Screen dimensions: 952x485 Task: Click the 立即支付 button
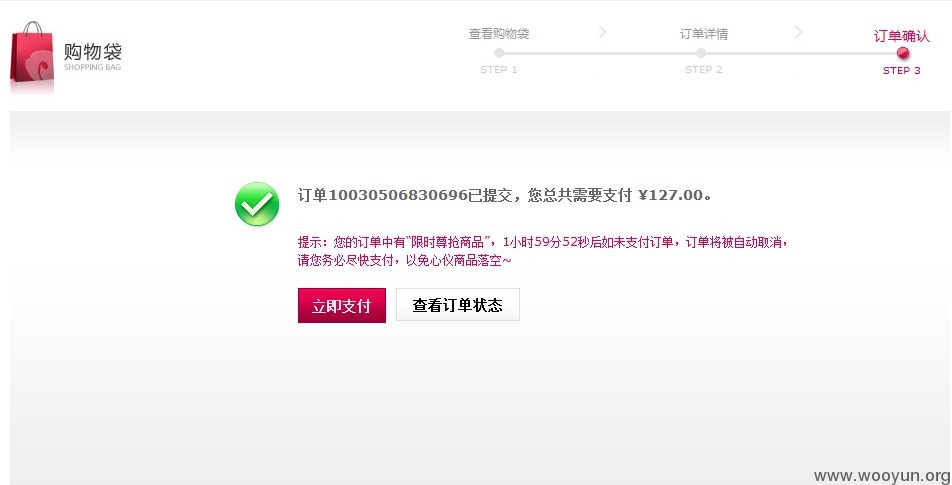(342, 305)
